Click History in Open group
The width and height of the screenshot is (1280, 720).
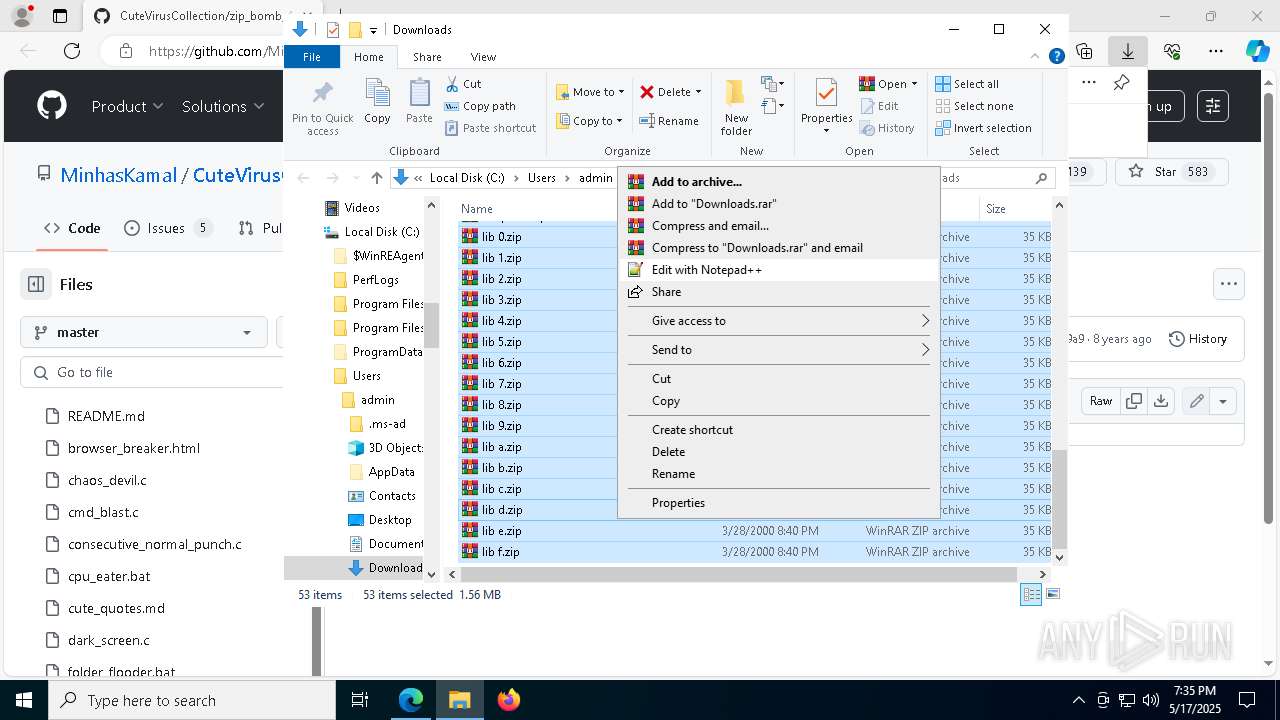(887, 128)
